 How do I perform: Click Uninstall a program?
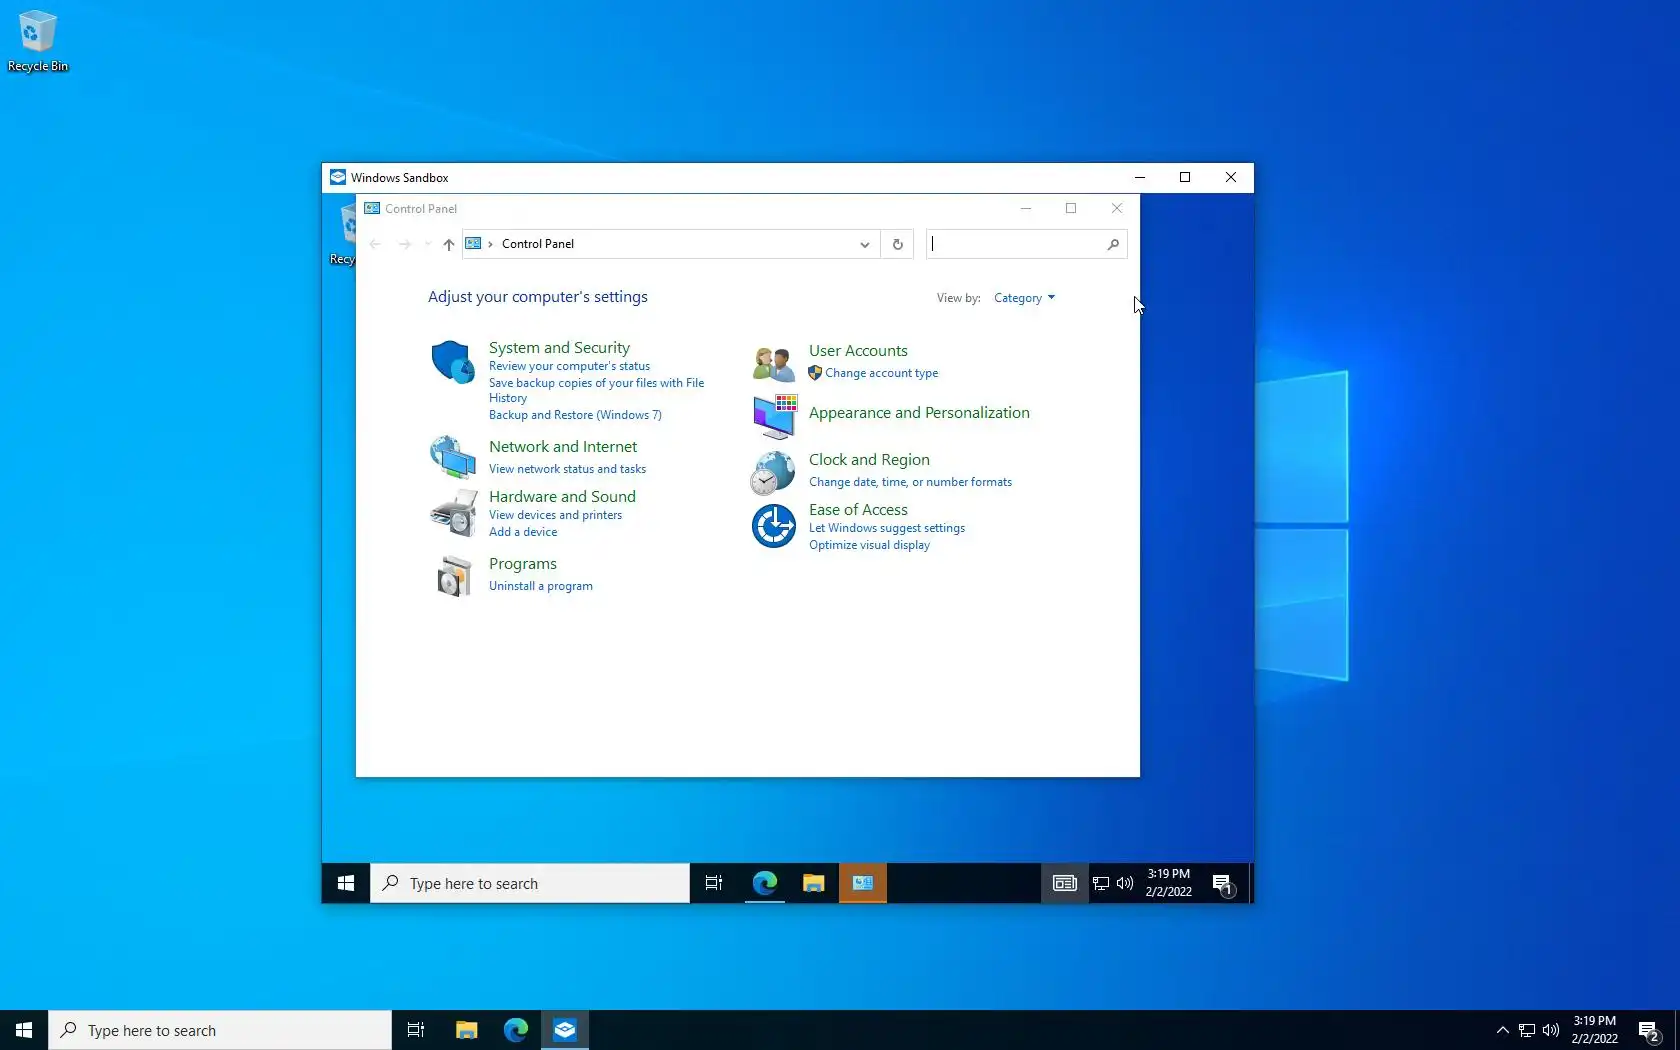[540, 586]
